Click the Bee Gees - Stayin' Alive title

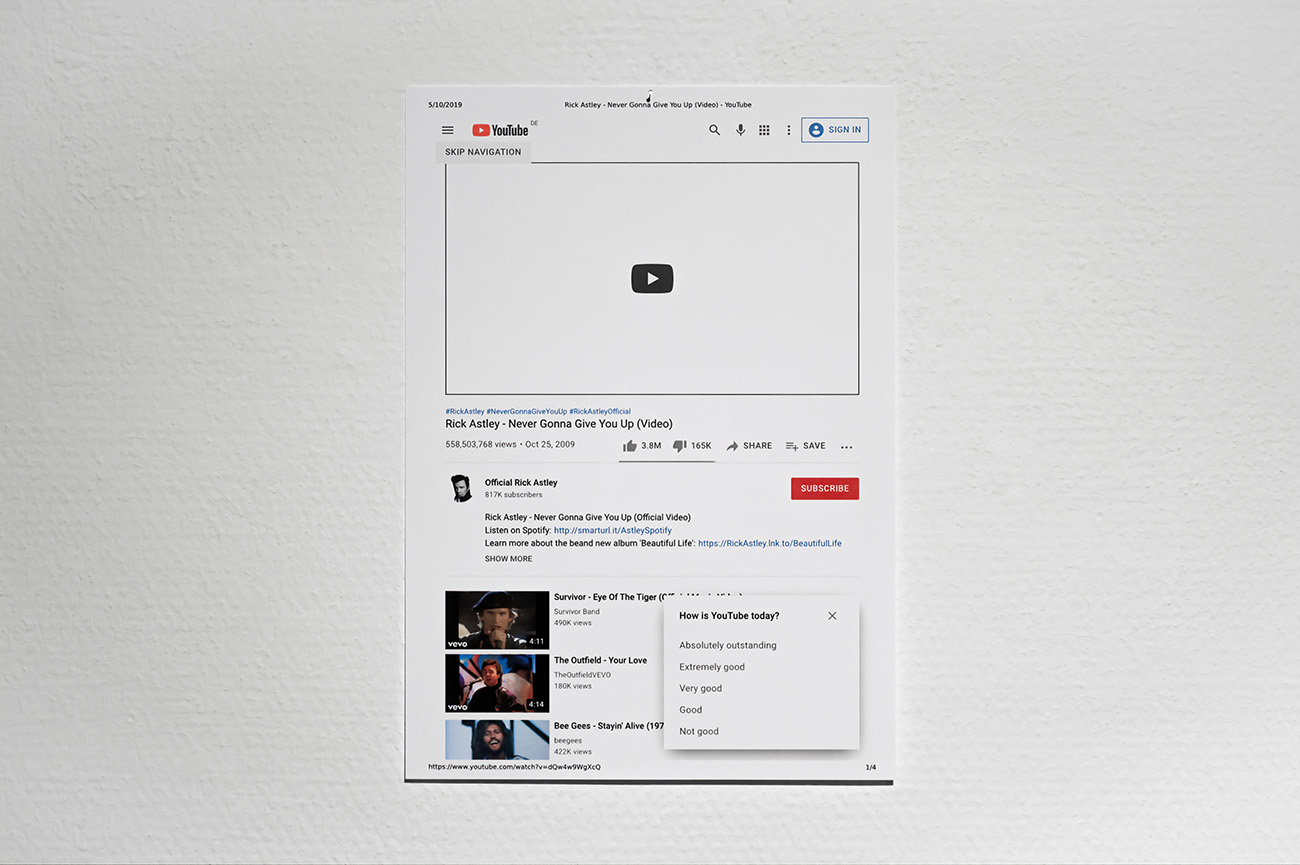pyautogui.click(x=609, y=726)
